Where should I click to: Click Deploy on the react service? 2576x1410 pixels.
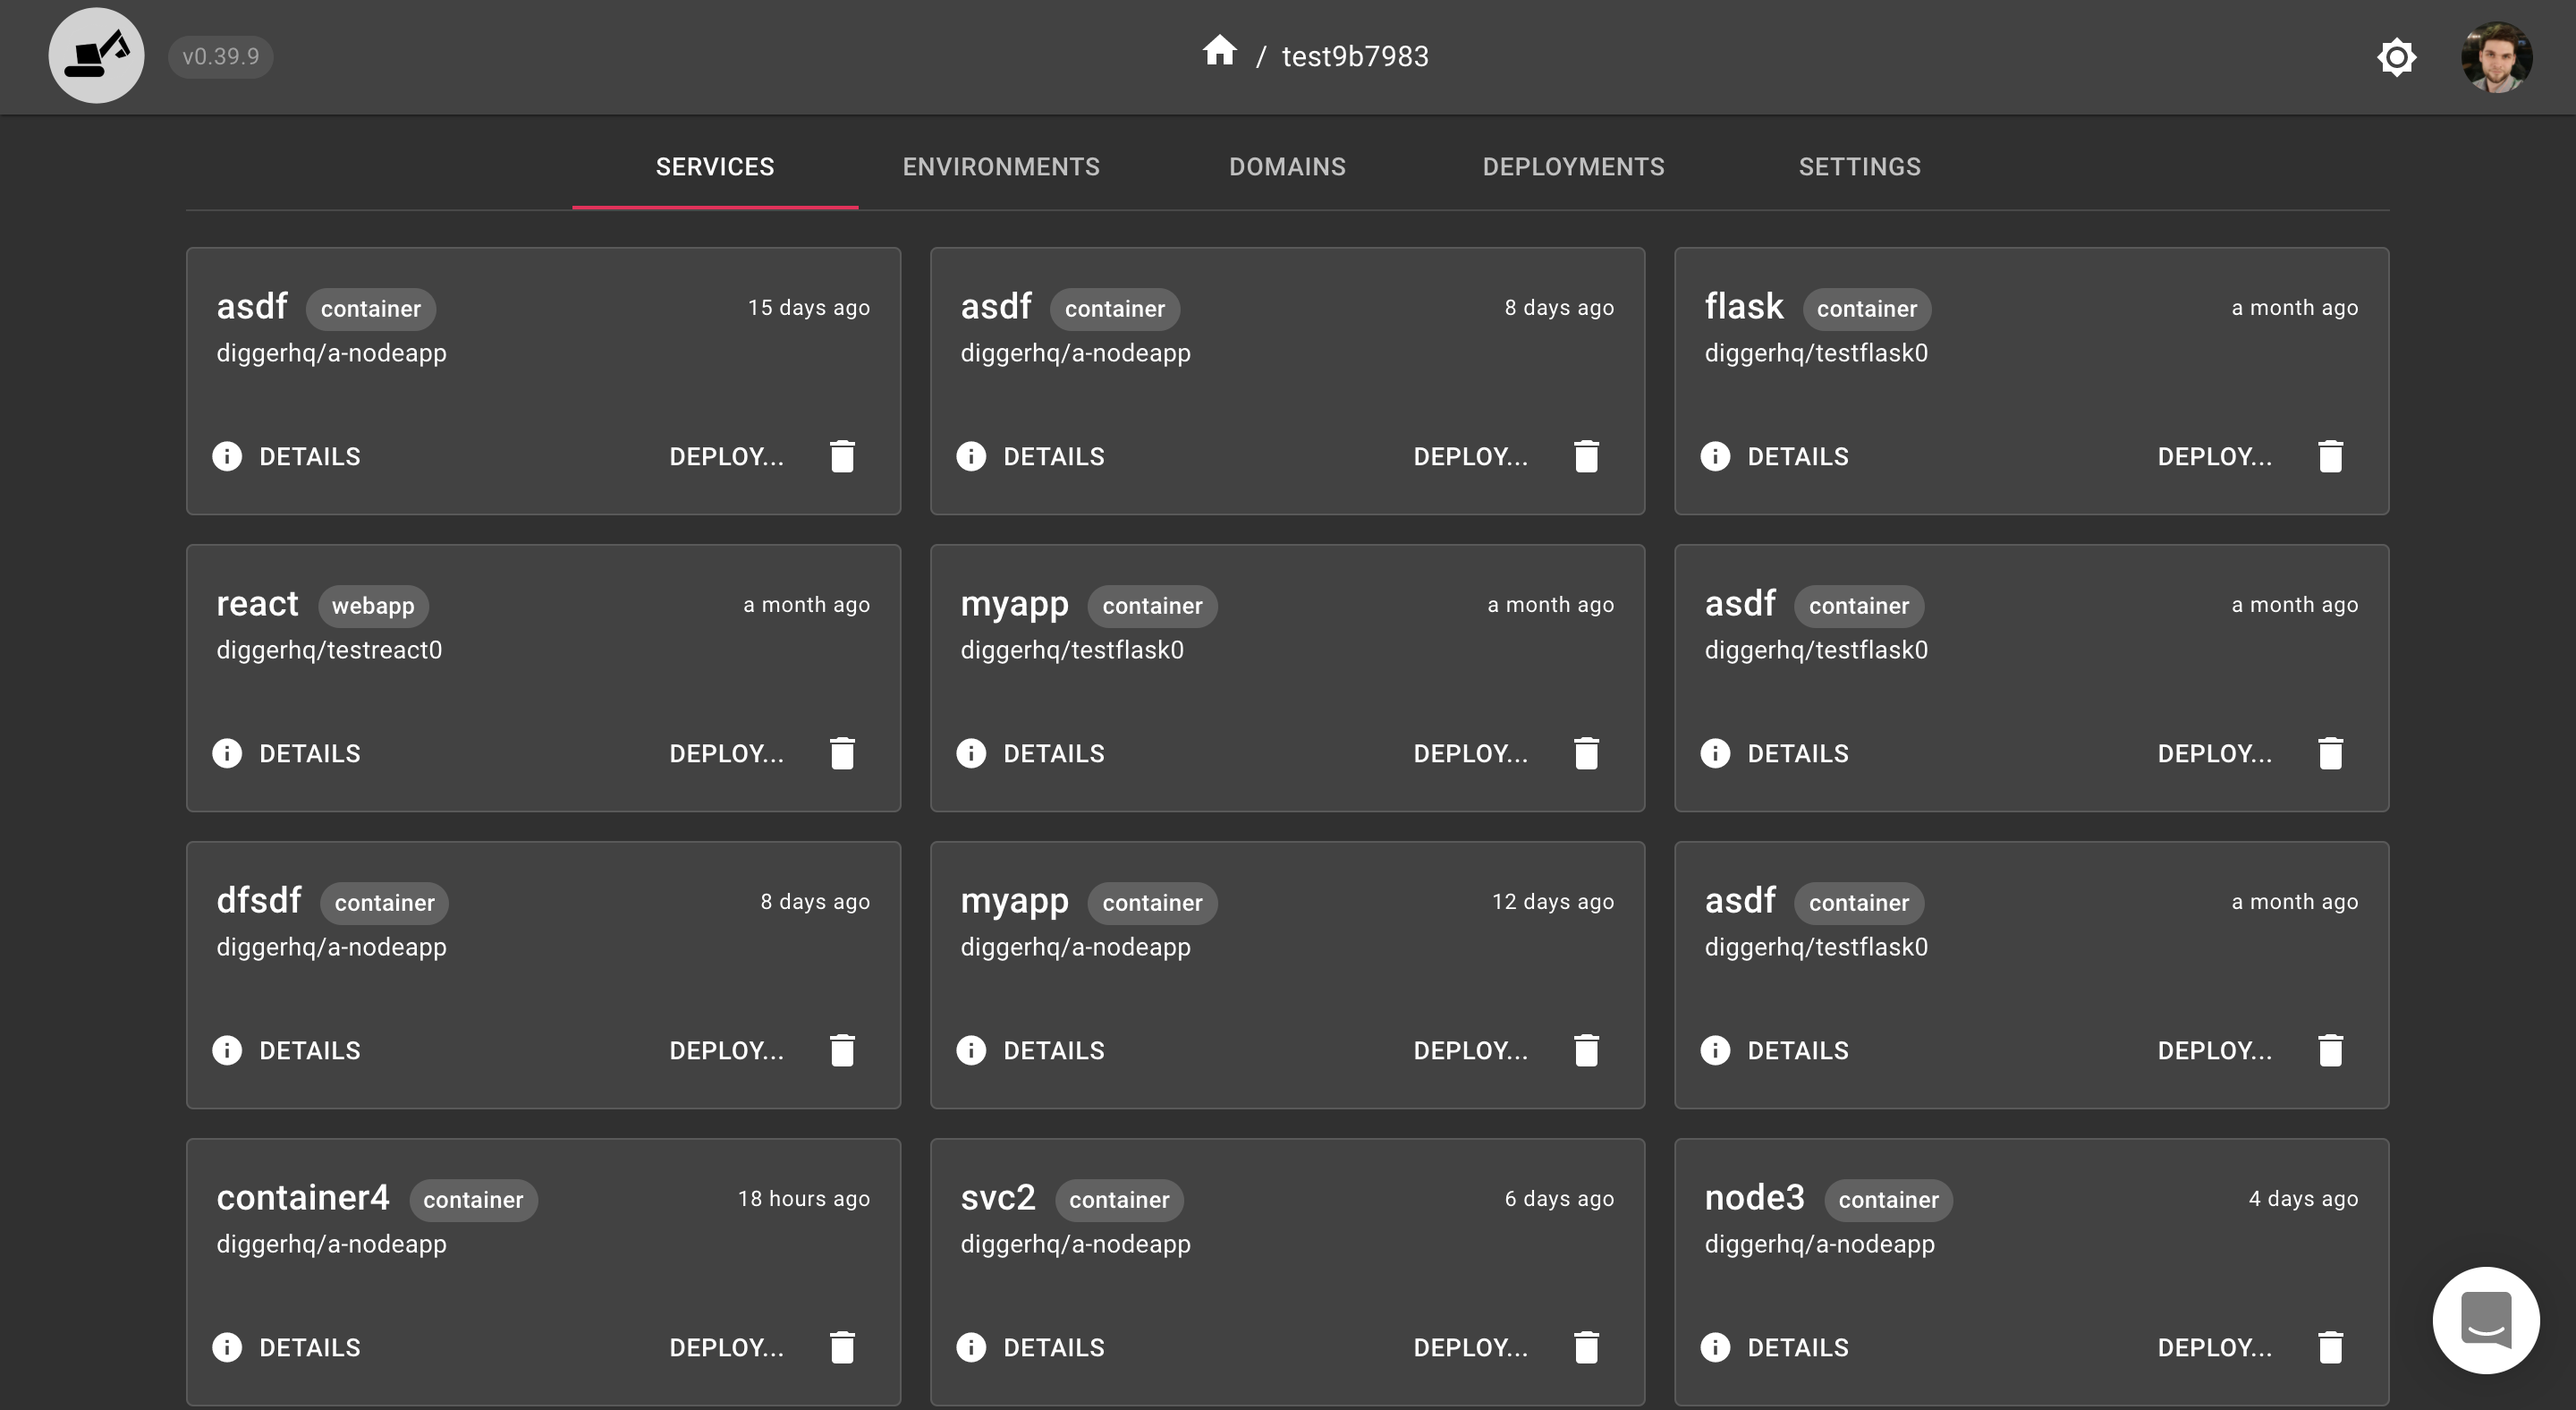tap(726, 753)
